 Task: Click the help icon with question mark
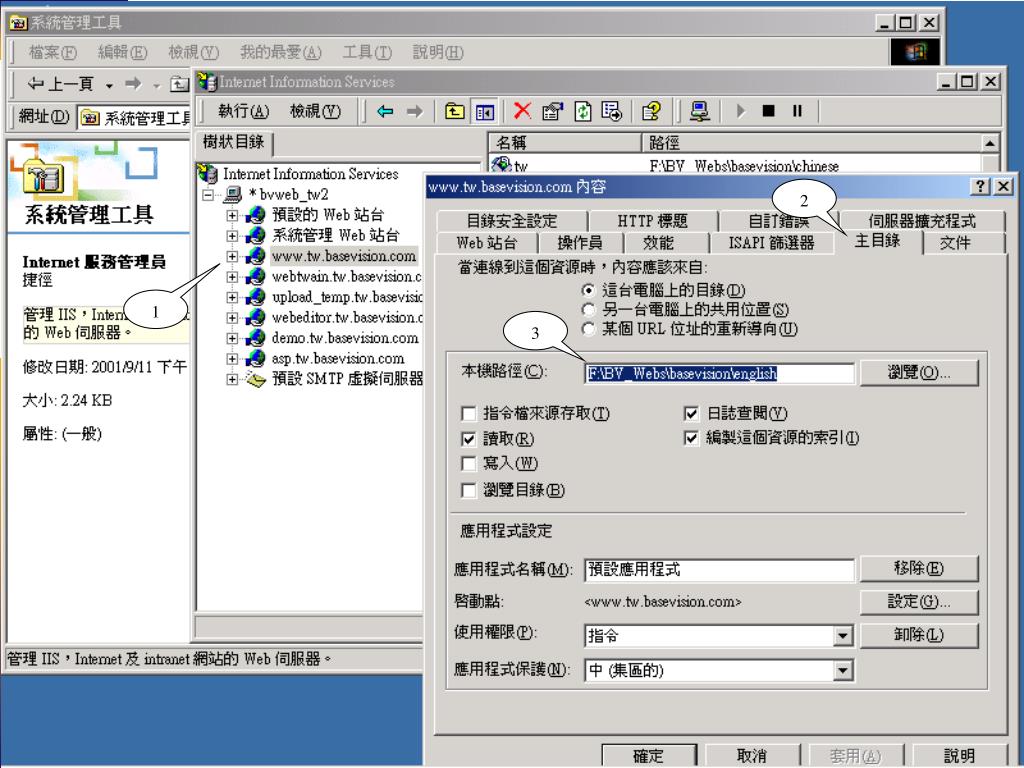click(x=651, y=112)
